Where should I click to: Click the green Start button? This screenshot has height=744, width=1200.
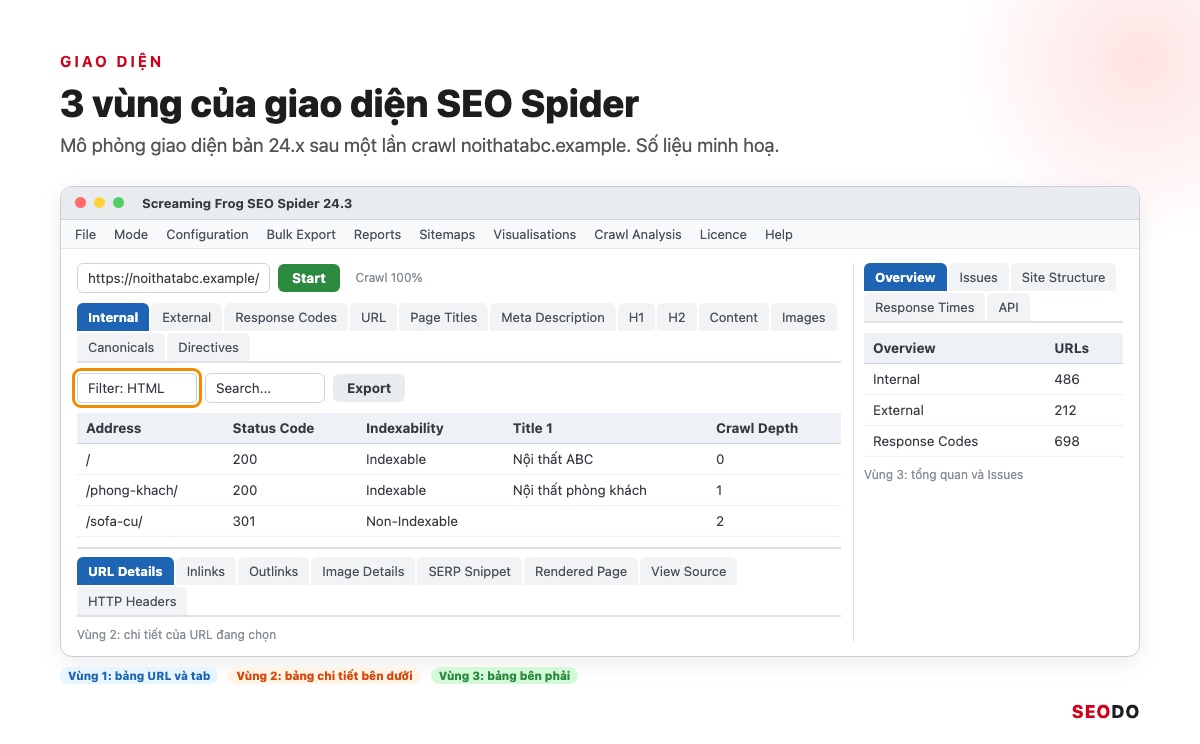tap(309, 278)
